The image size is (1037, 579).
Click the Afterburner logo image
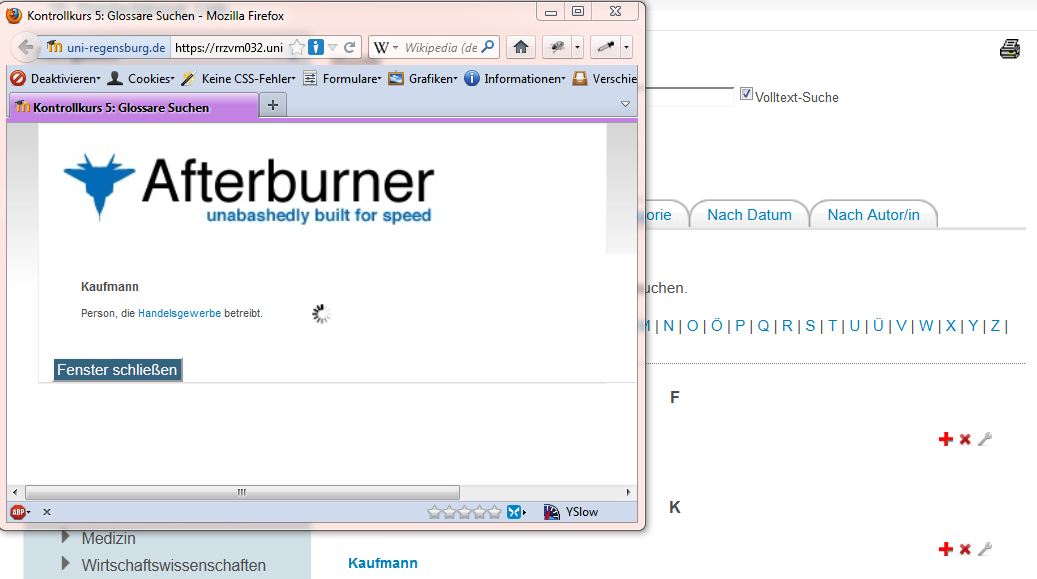249,187
